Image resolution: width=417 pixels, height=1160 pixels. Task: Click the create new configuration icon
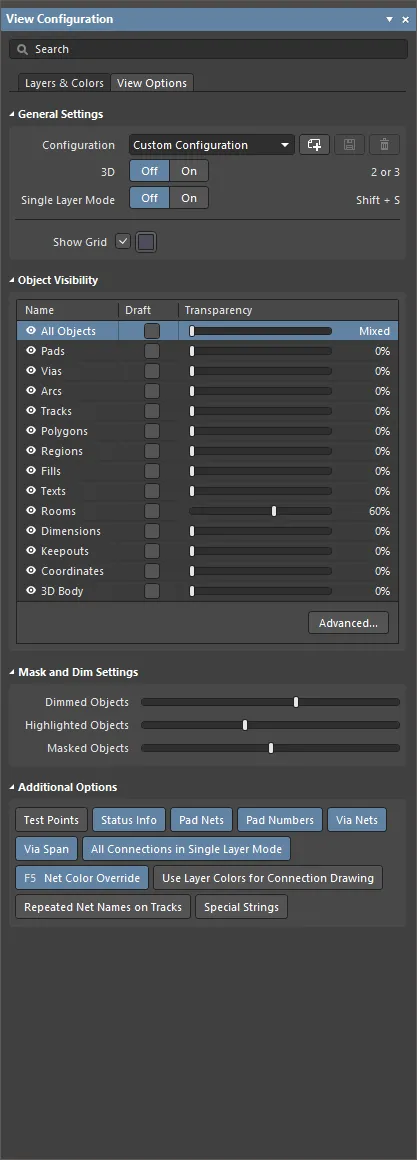(x=314, y=145)
